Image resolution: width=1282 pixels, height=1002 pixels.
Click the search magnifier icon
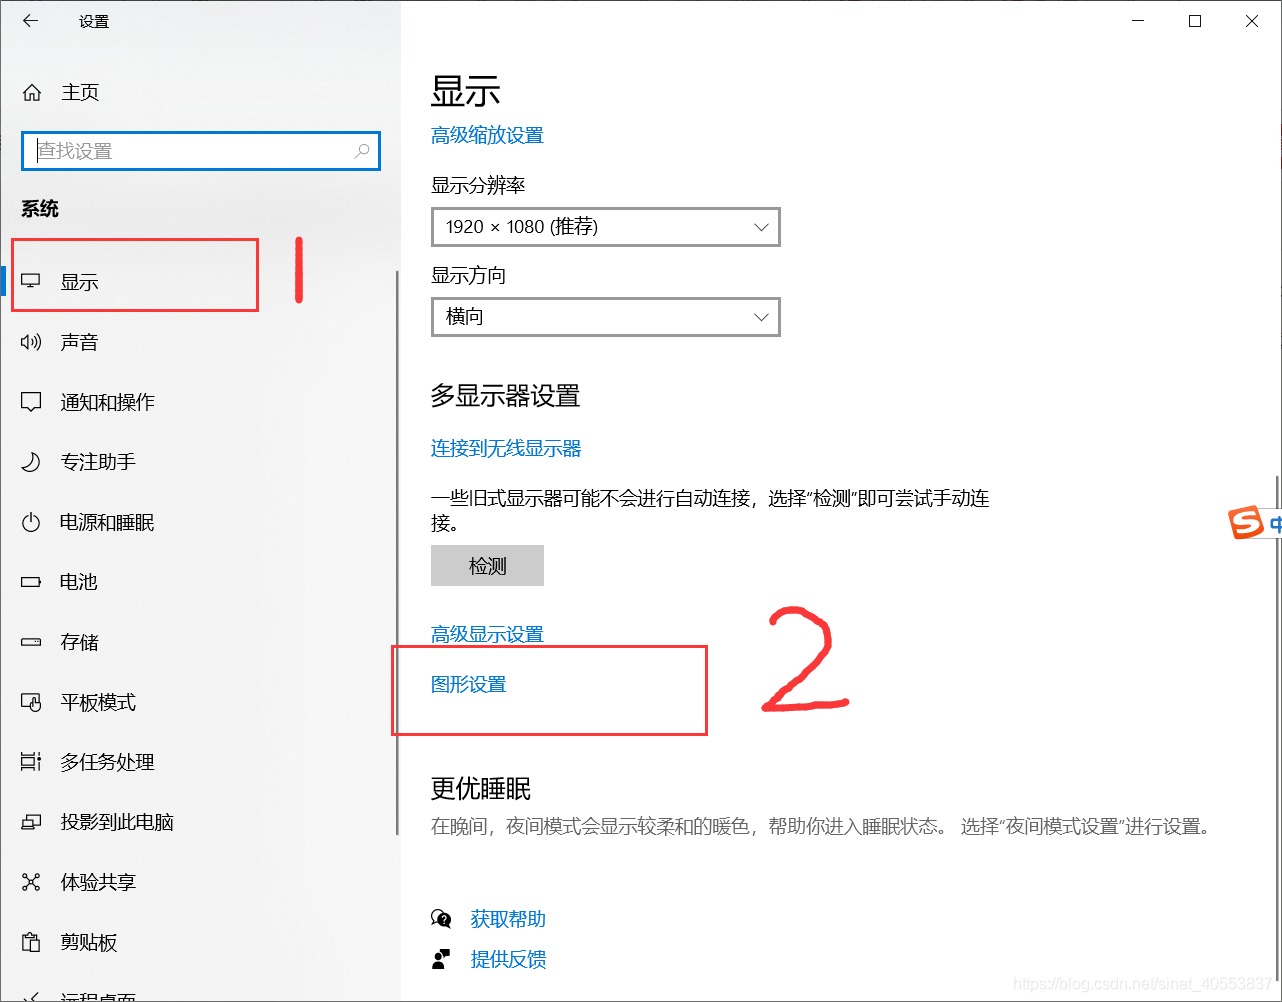click(x=362, y=151)
